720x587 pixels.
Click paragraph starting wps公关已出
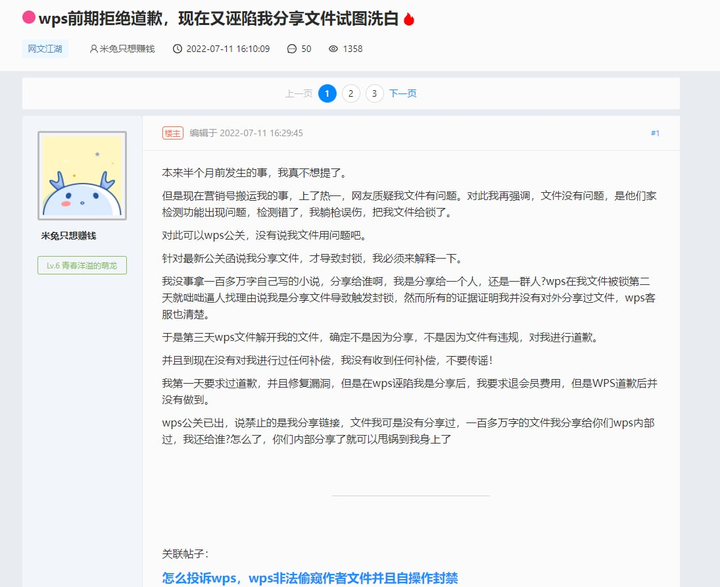(409, 431)
